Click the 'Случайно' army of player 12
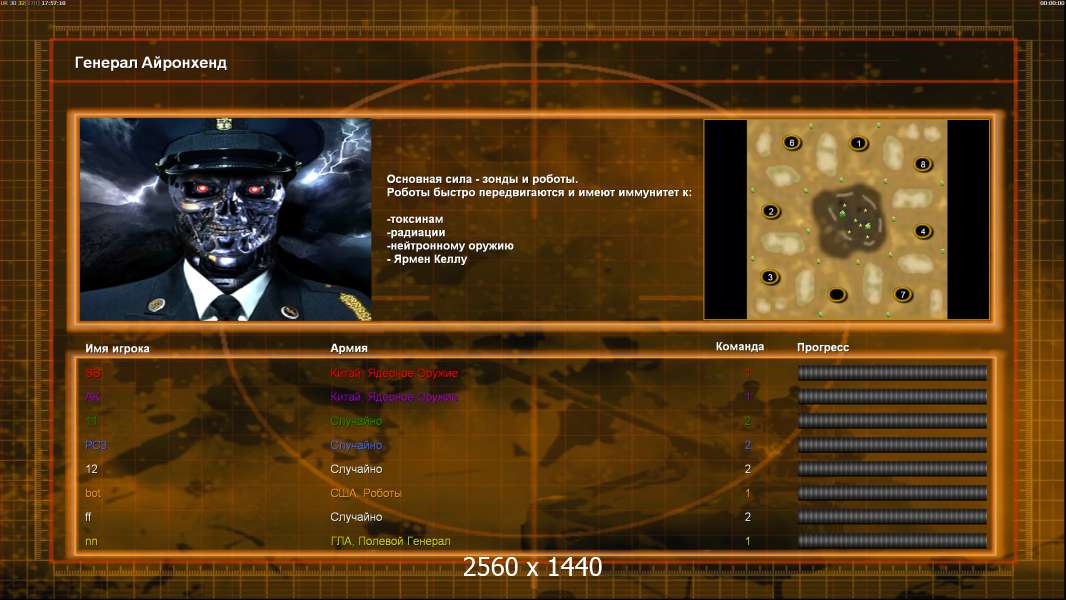 point(356,469)
